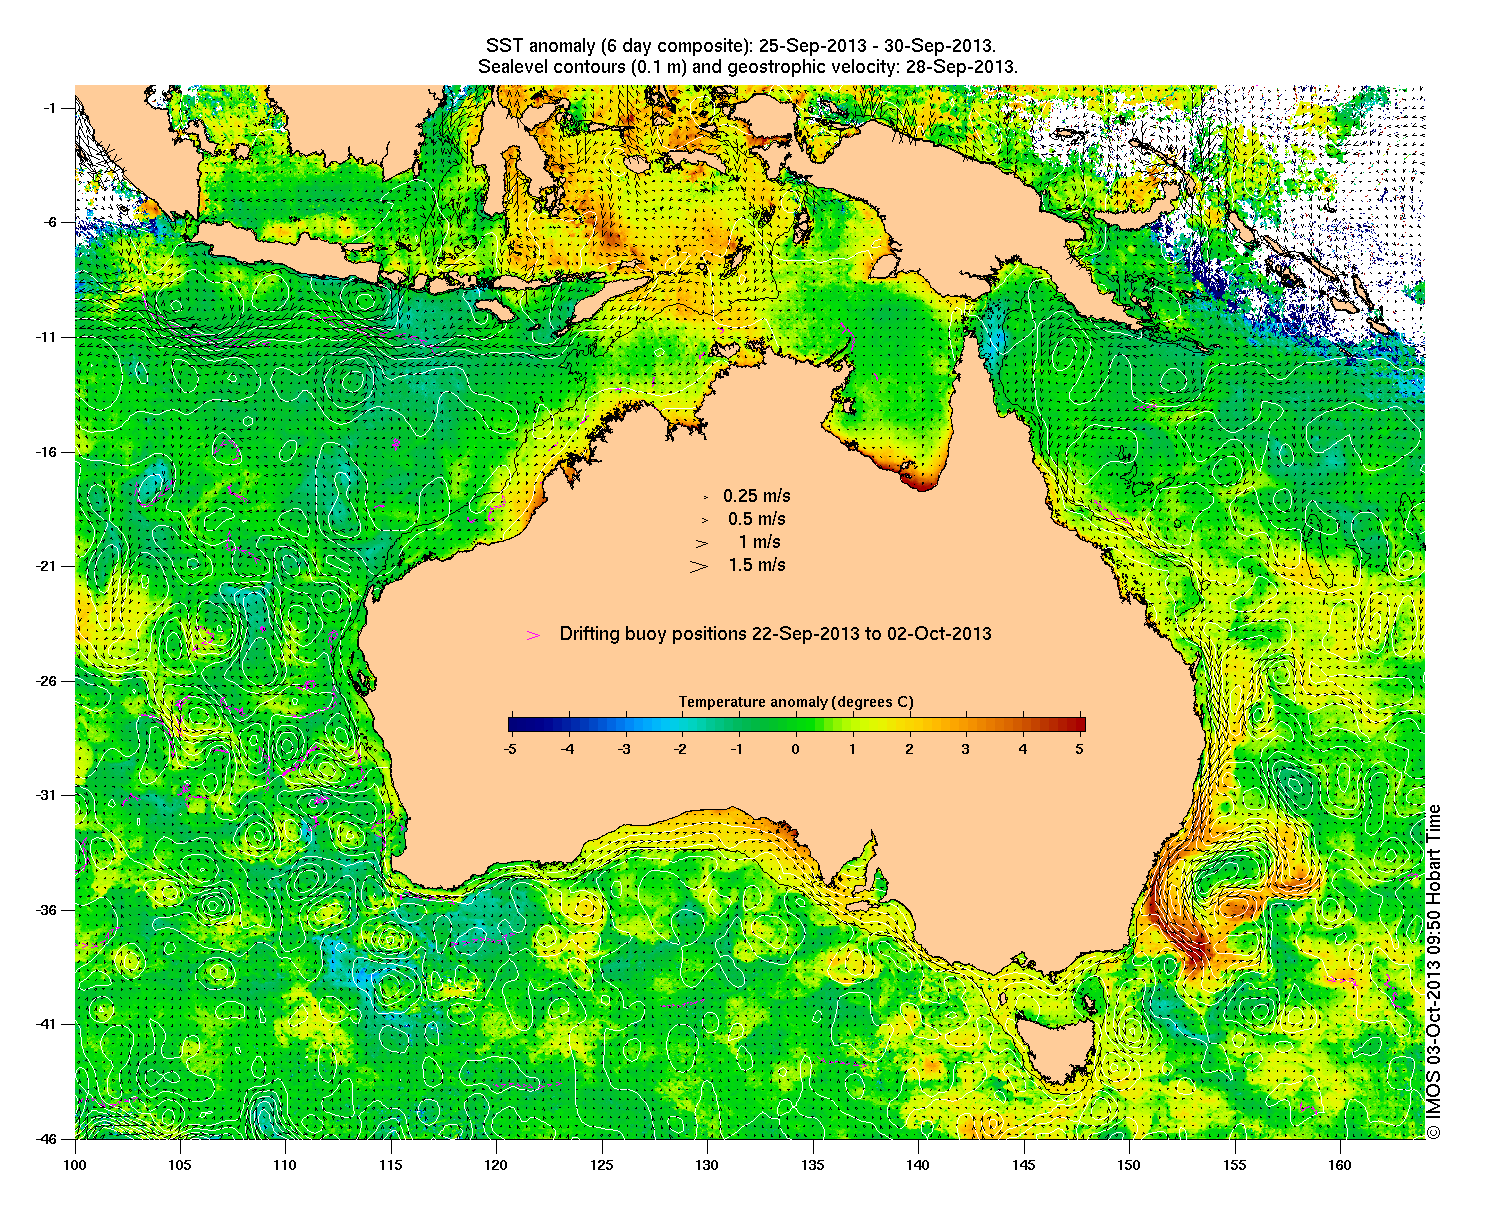This screenshot has height=1225, width=1500.
Task: Click the longitude axis label 110
Action: point(284,1165)
